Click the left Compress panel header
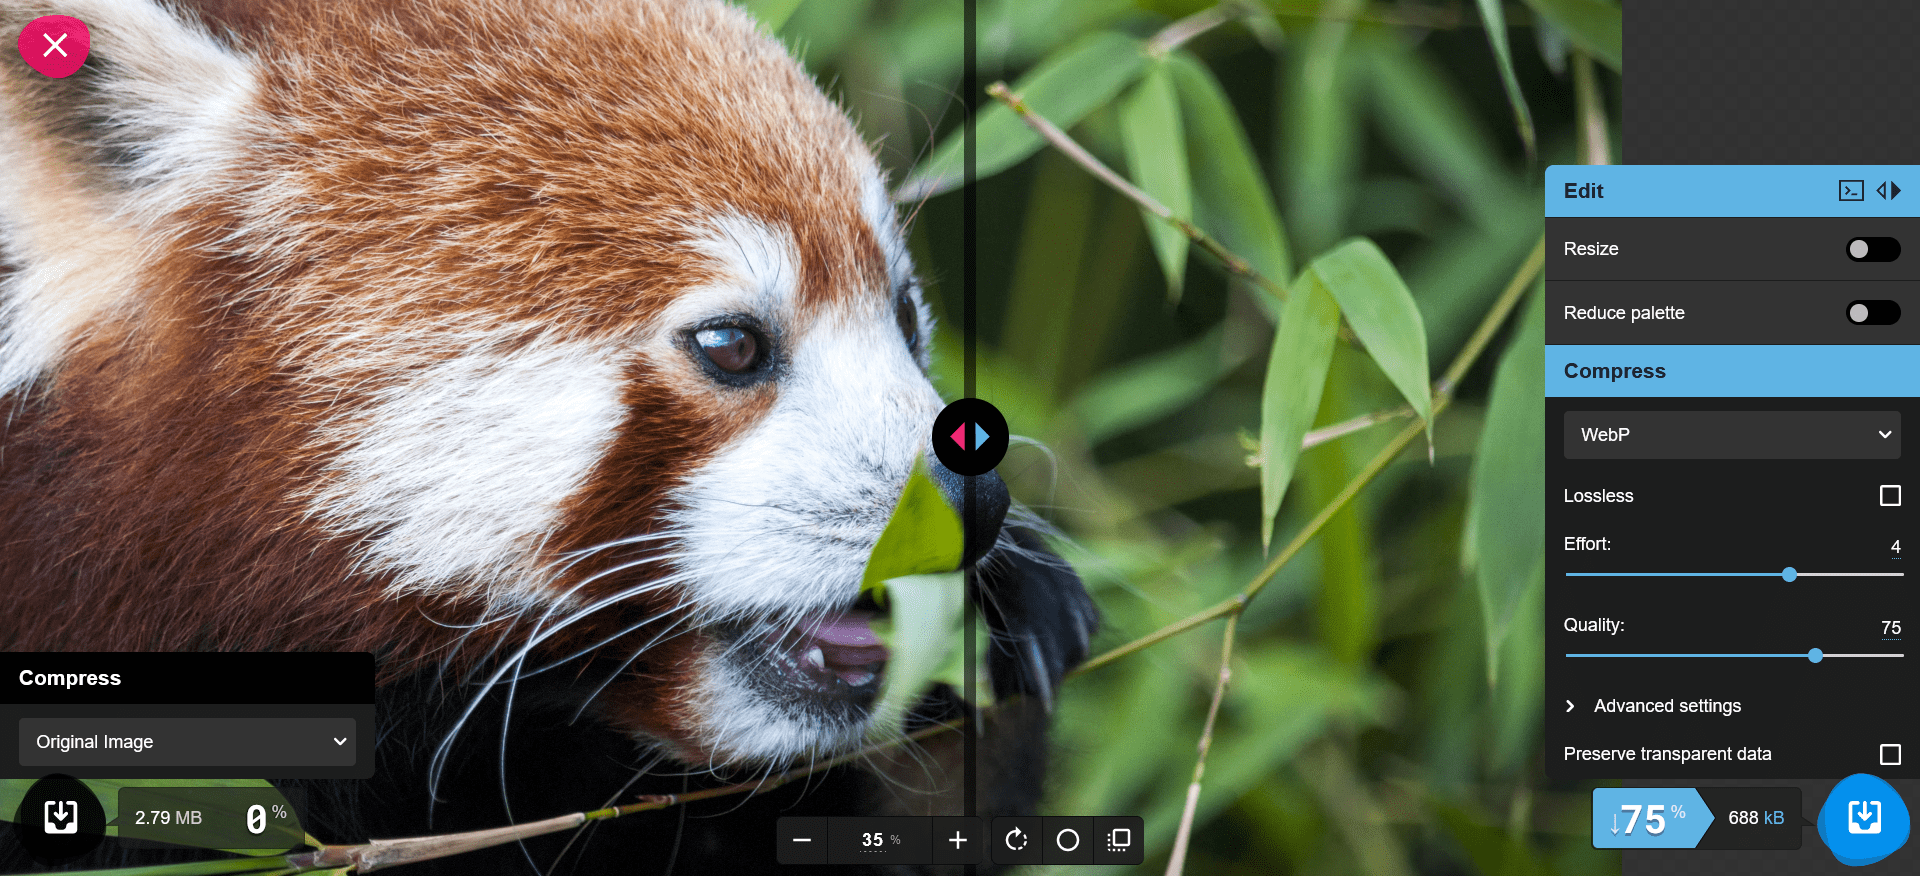The height and width of the screenshot is (876, 1920). coord(187,678)
